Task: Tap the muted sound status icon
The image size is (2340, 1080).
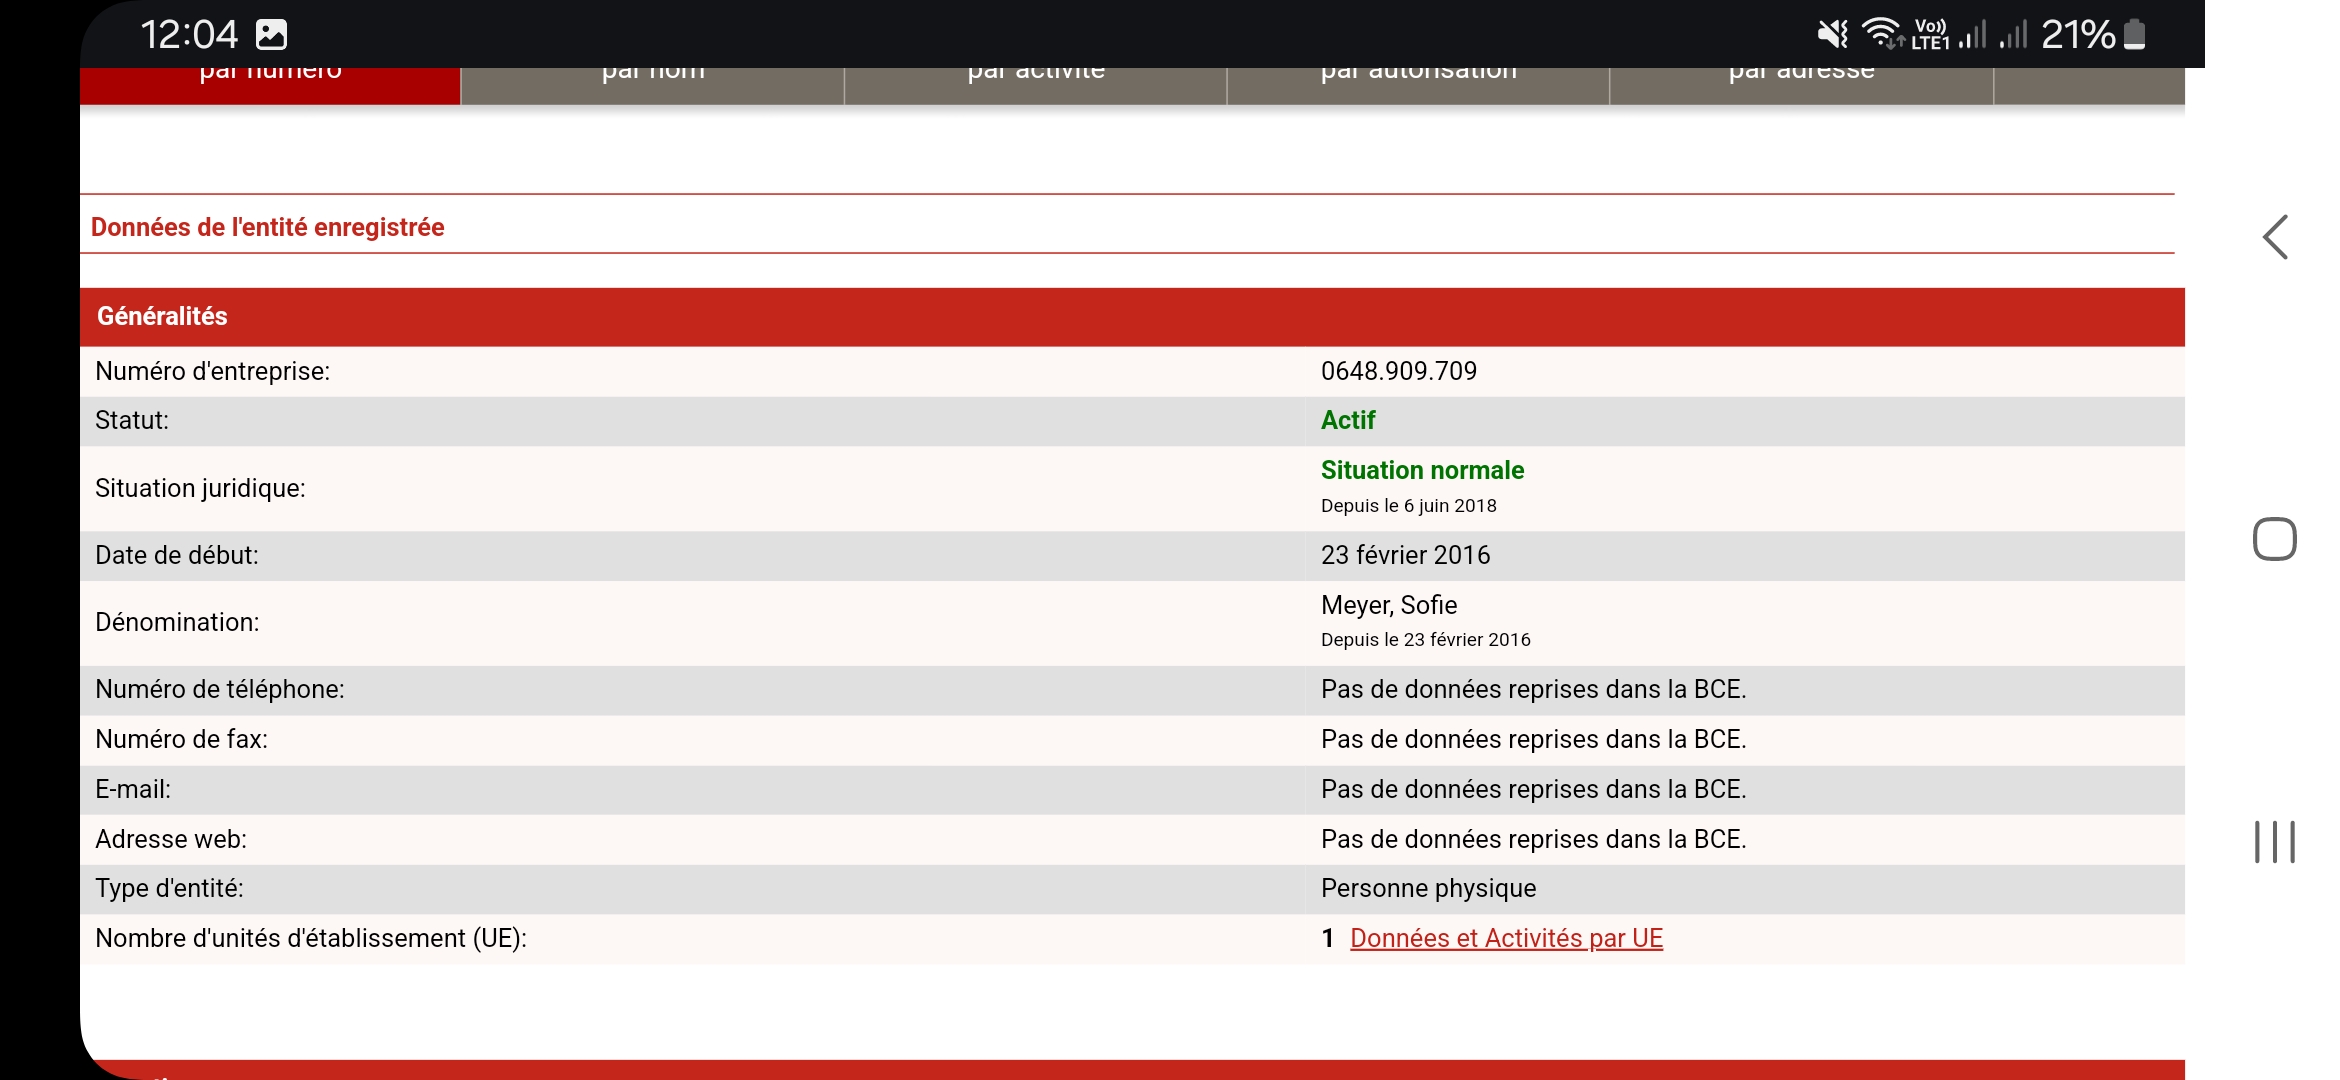Action: pyautogui.click(x=1832, y=35)
